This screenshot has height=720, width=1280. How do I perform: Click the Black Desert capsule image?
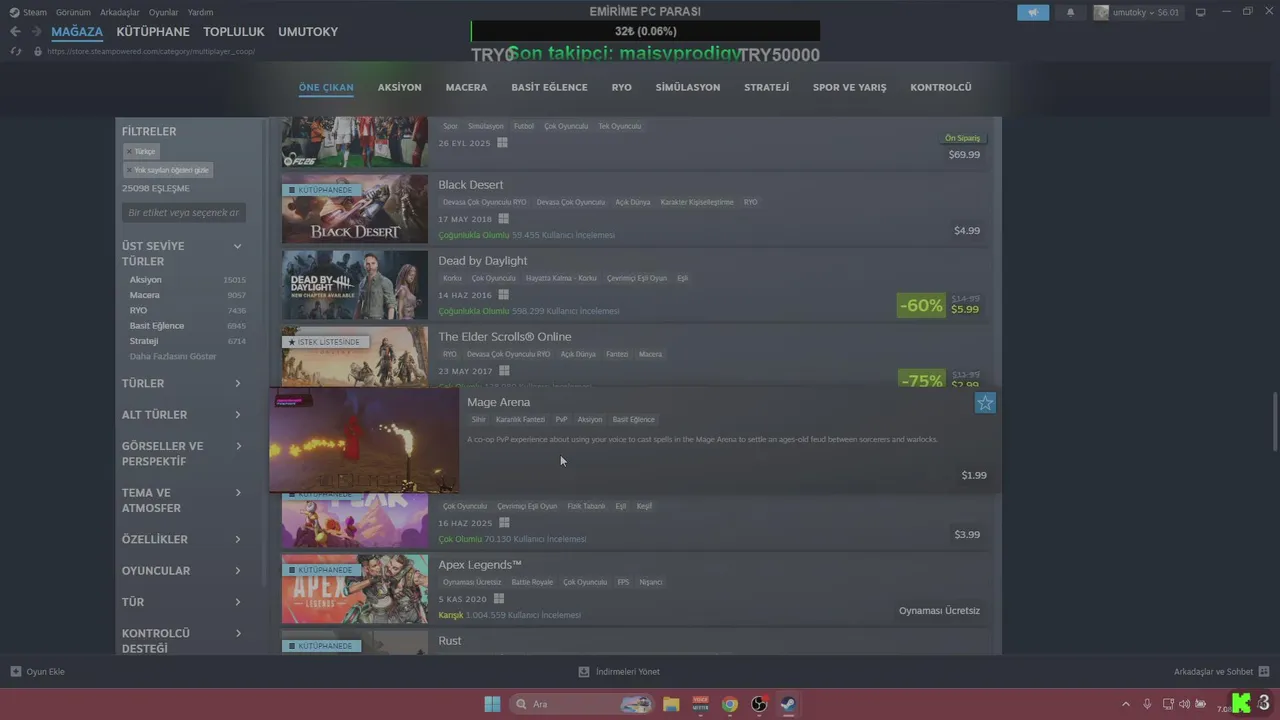355,209
